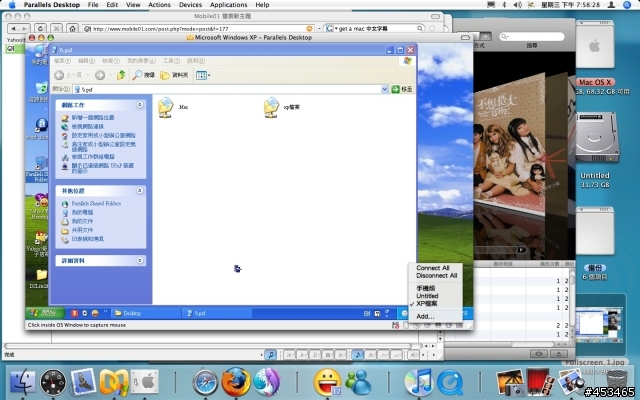Click the Up folder icon in XP Explorer toolbar

click(x=121, y=75)
